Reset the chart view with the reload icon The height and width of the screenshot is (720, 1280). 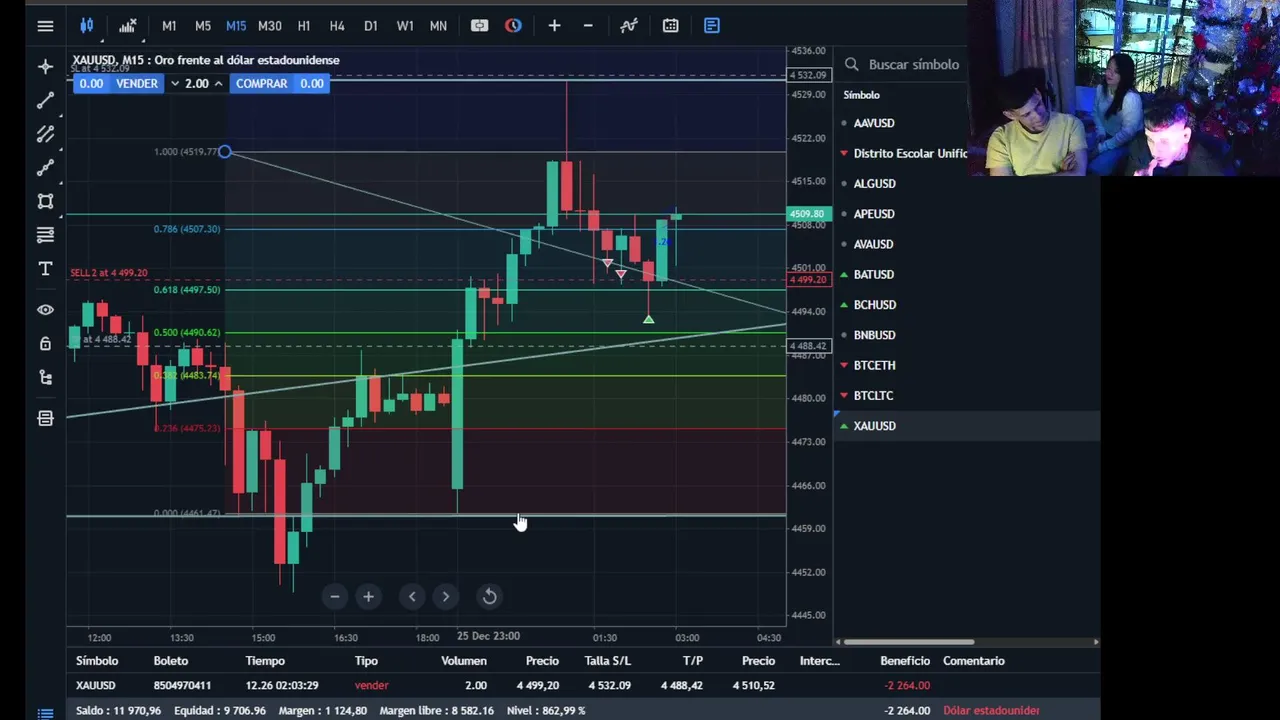(x=490, y=597)
